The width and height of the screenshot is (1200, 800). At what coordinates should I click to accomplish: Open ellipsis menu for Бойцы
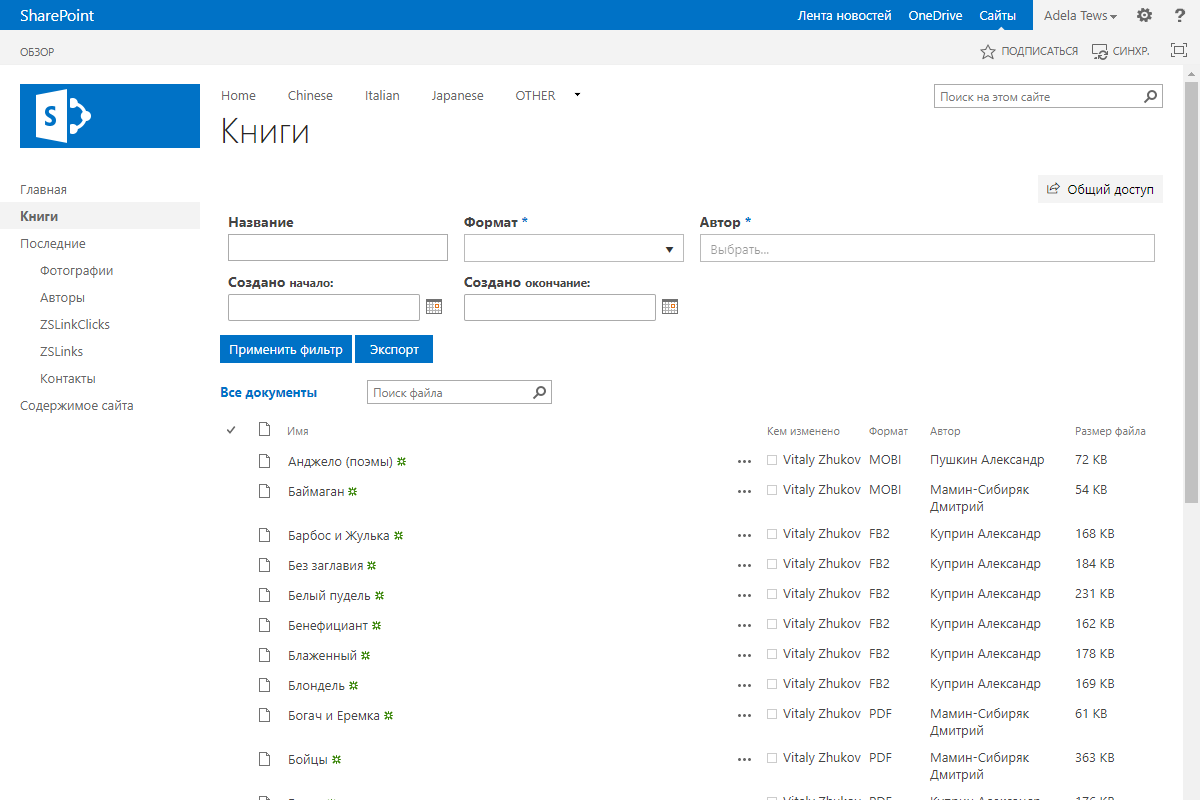pos(744,760)
